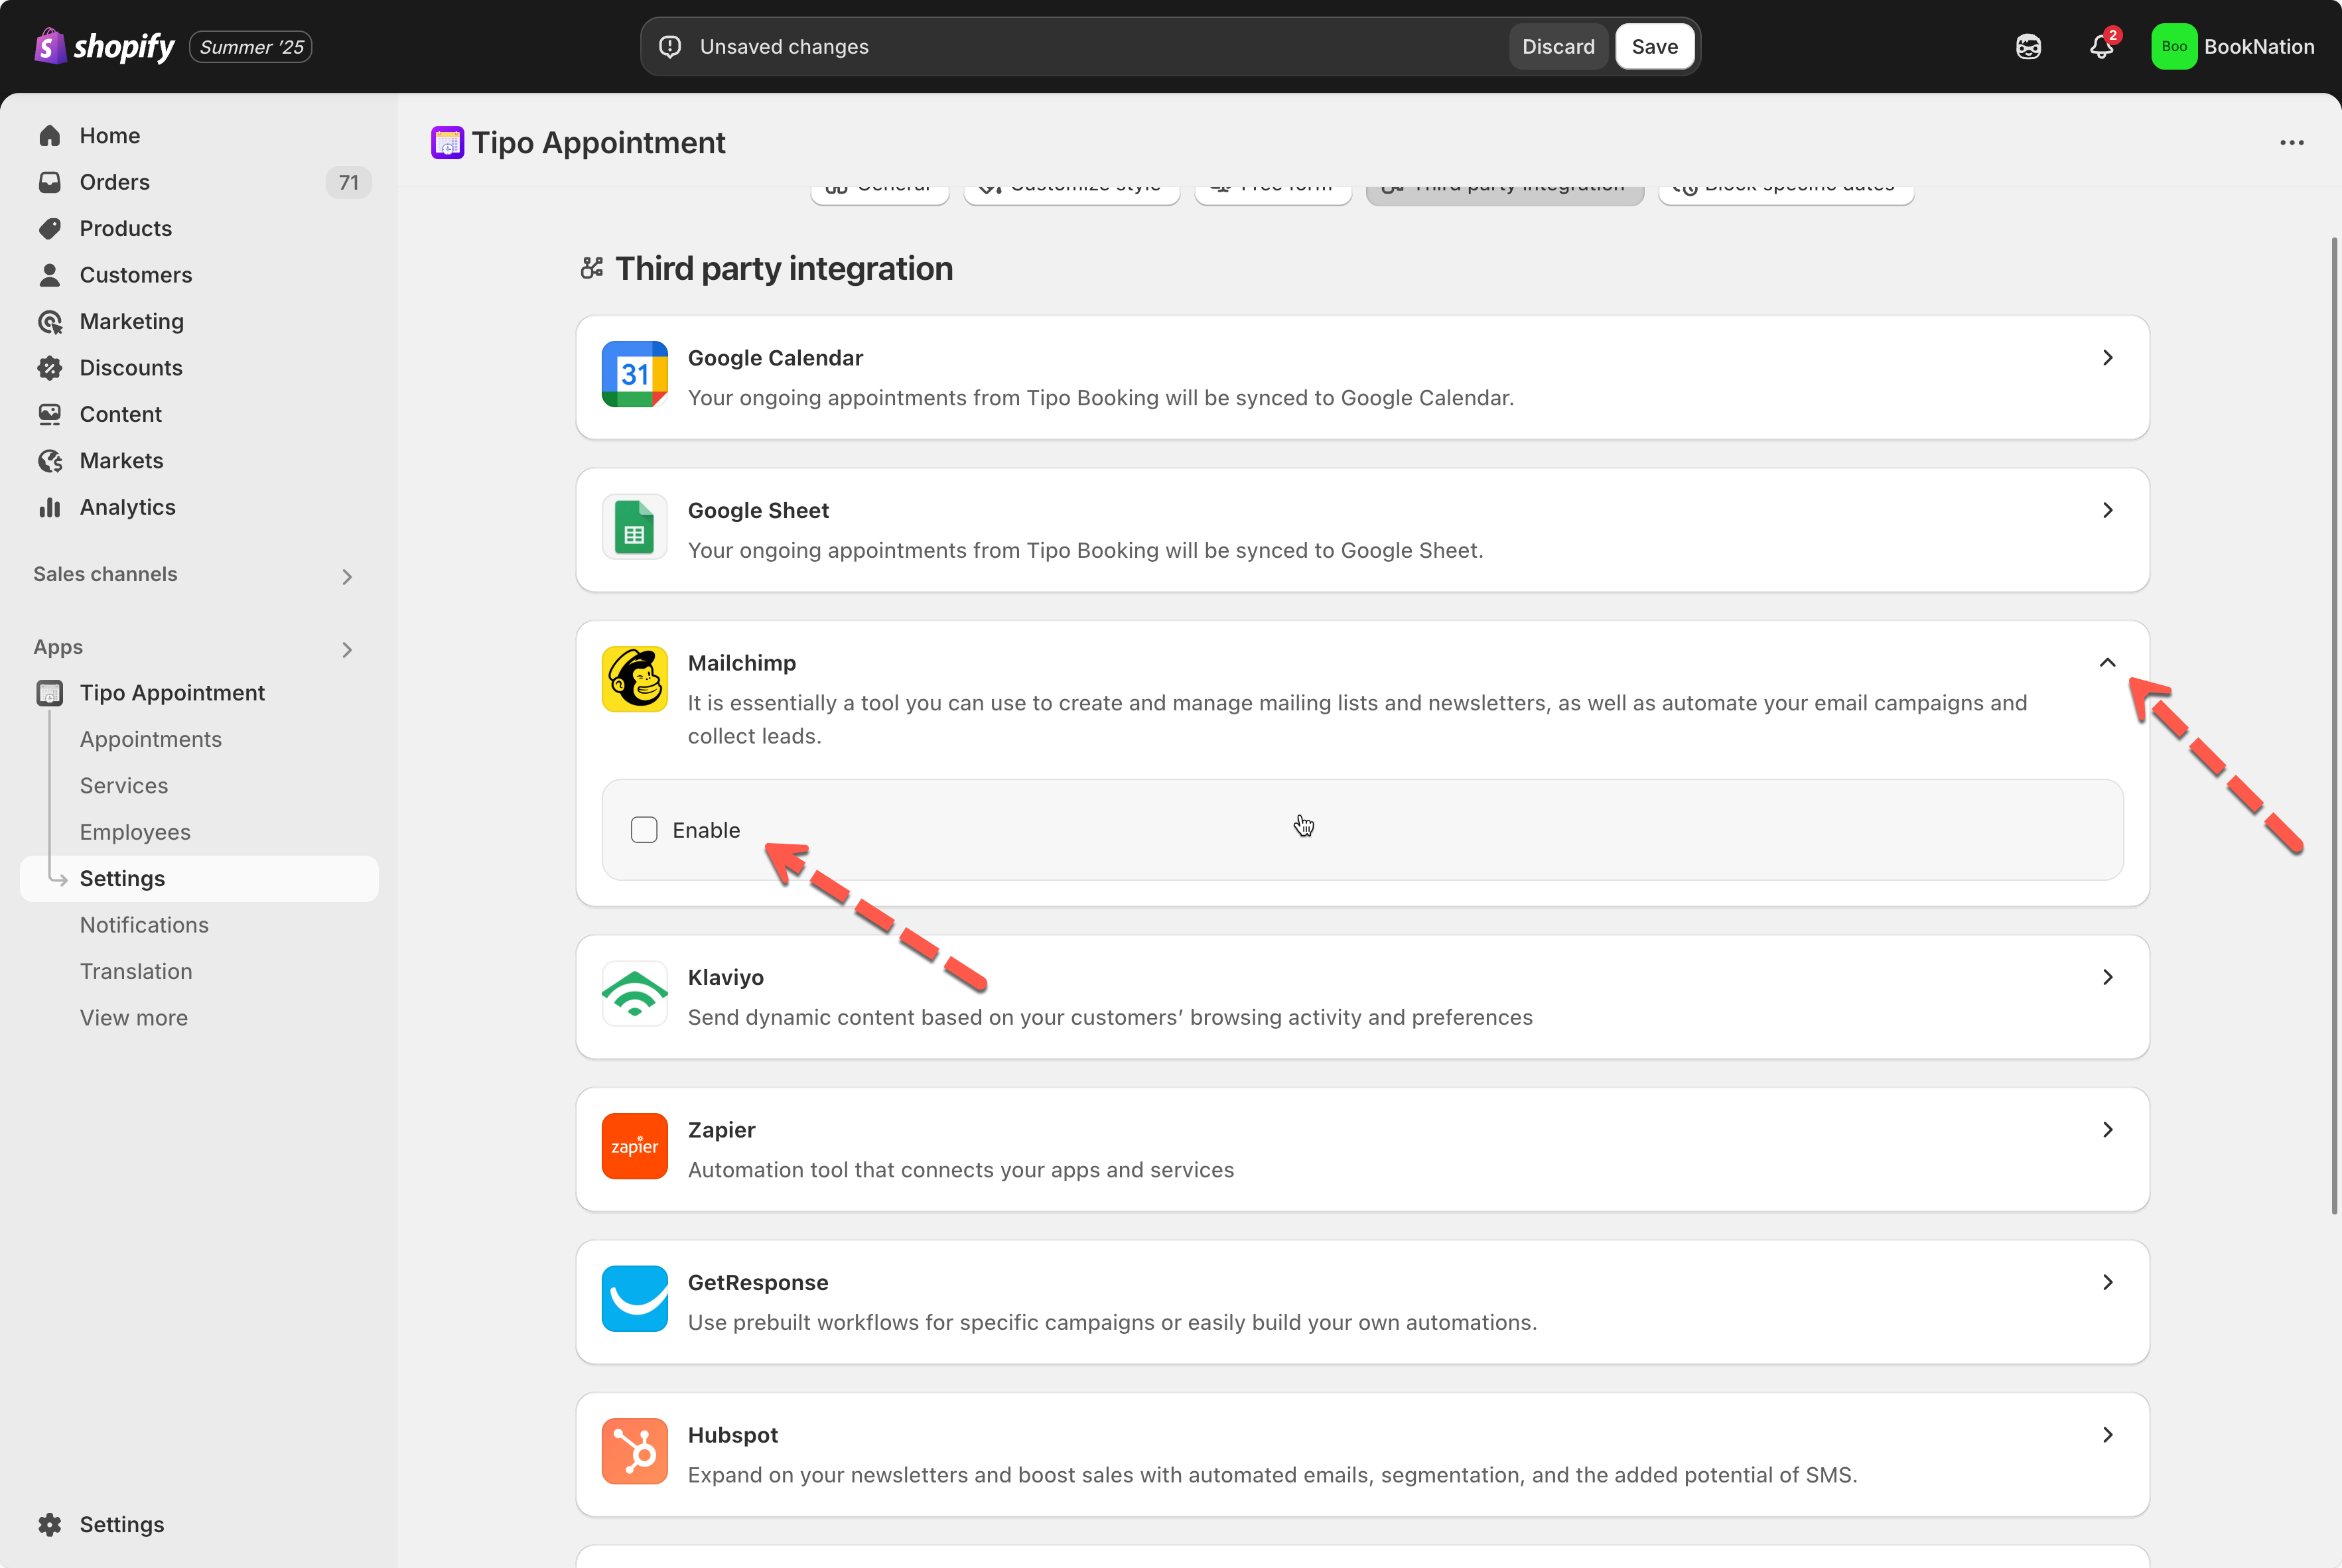The height and width of the screenshot is (1568, 2342).
Task: Click the Google Sheet icon
Action: [x=634, y=527]
